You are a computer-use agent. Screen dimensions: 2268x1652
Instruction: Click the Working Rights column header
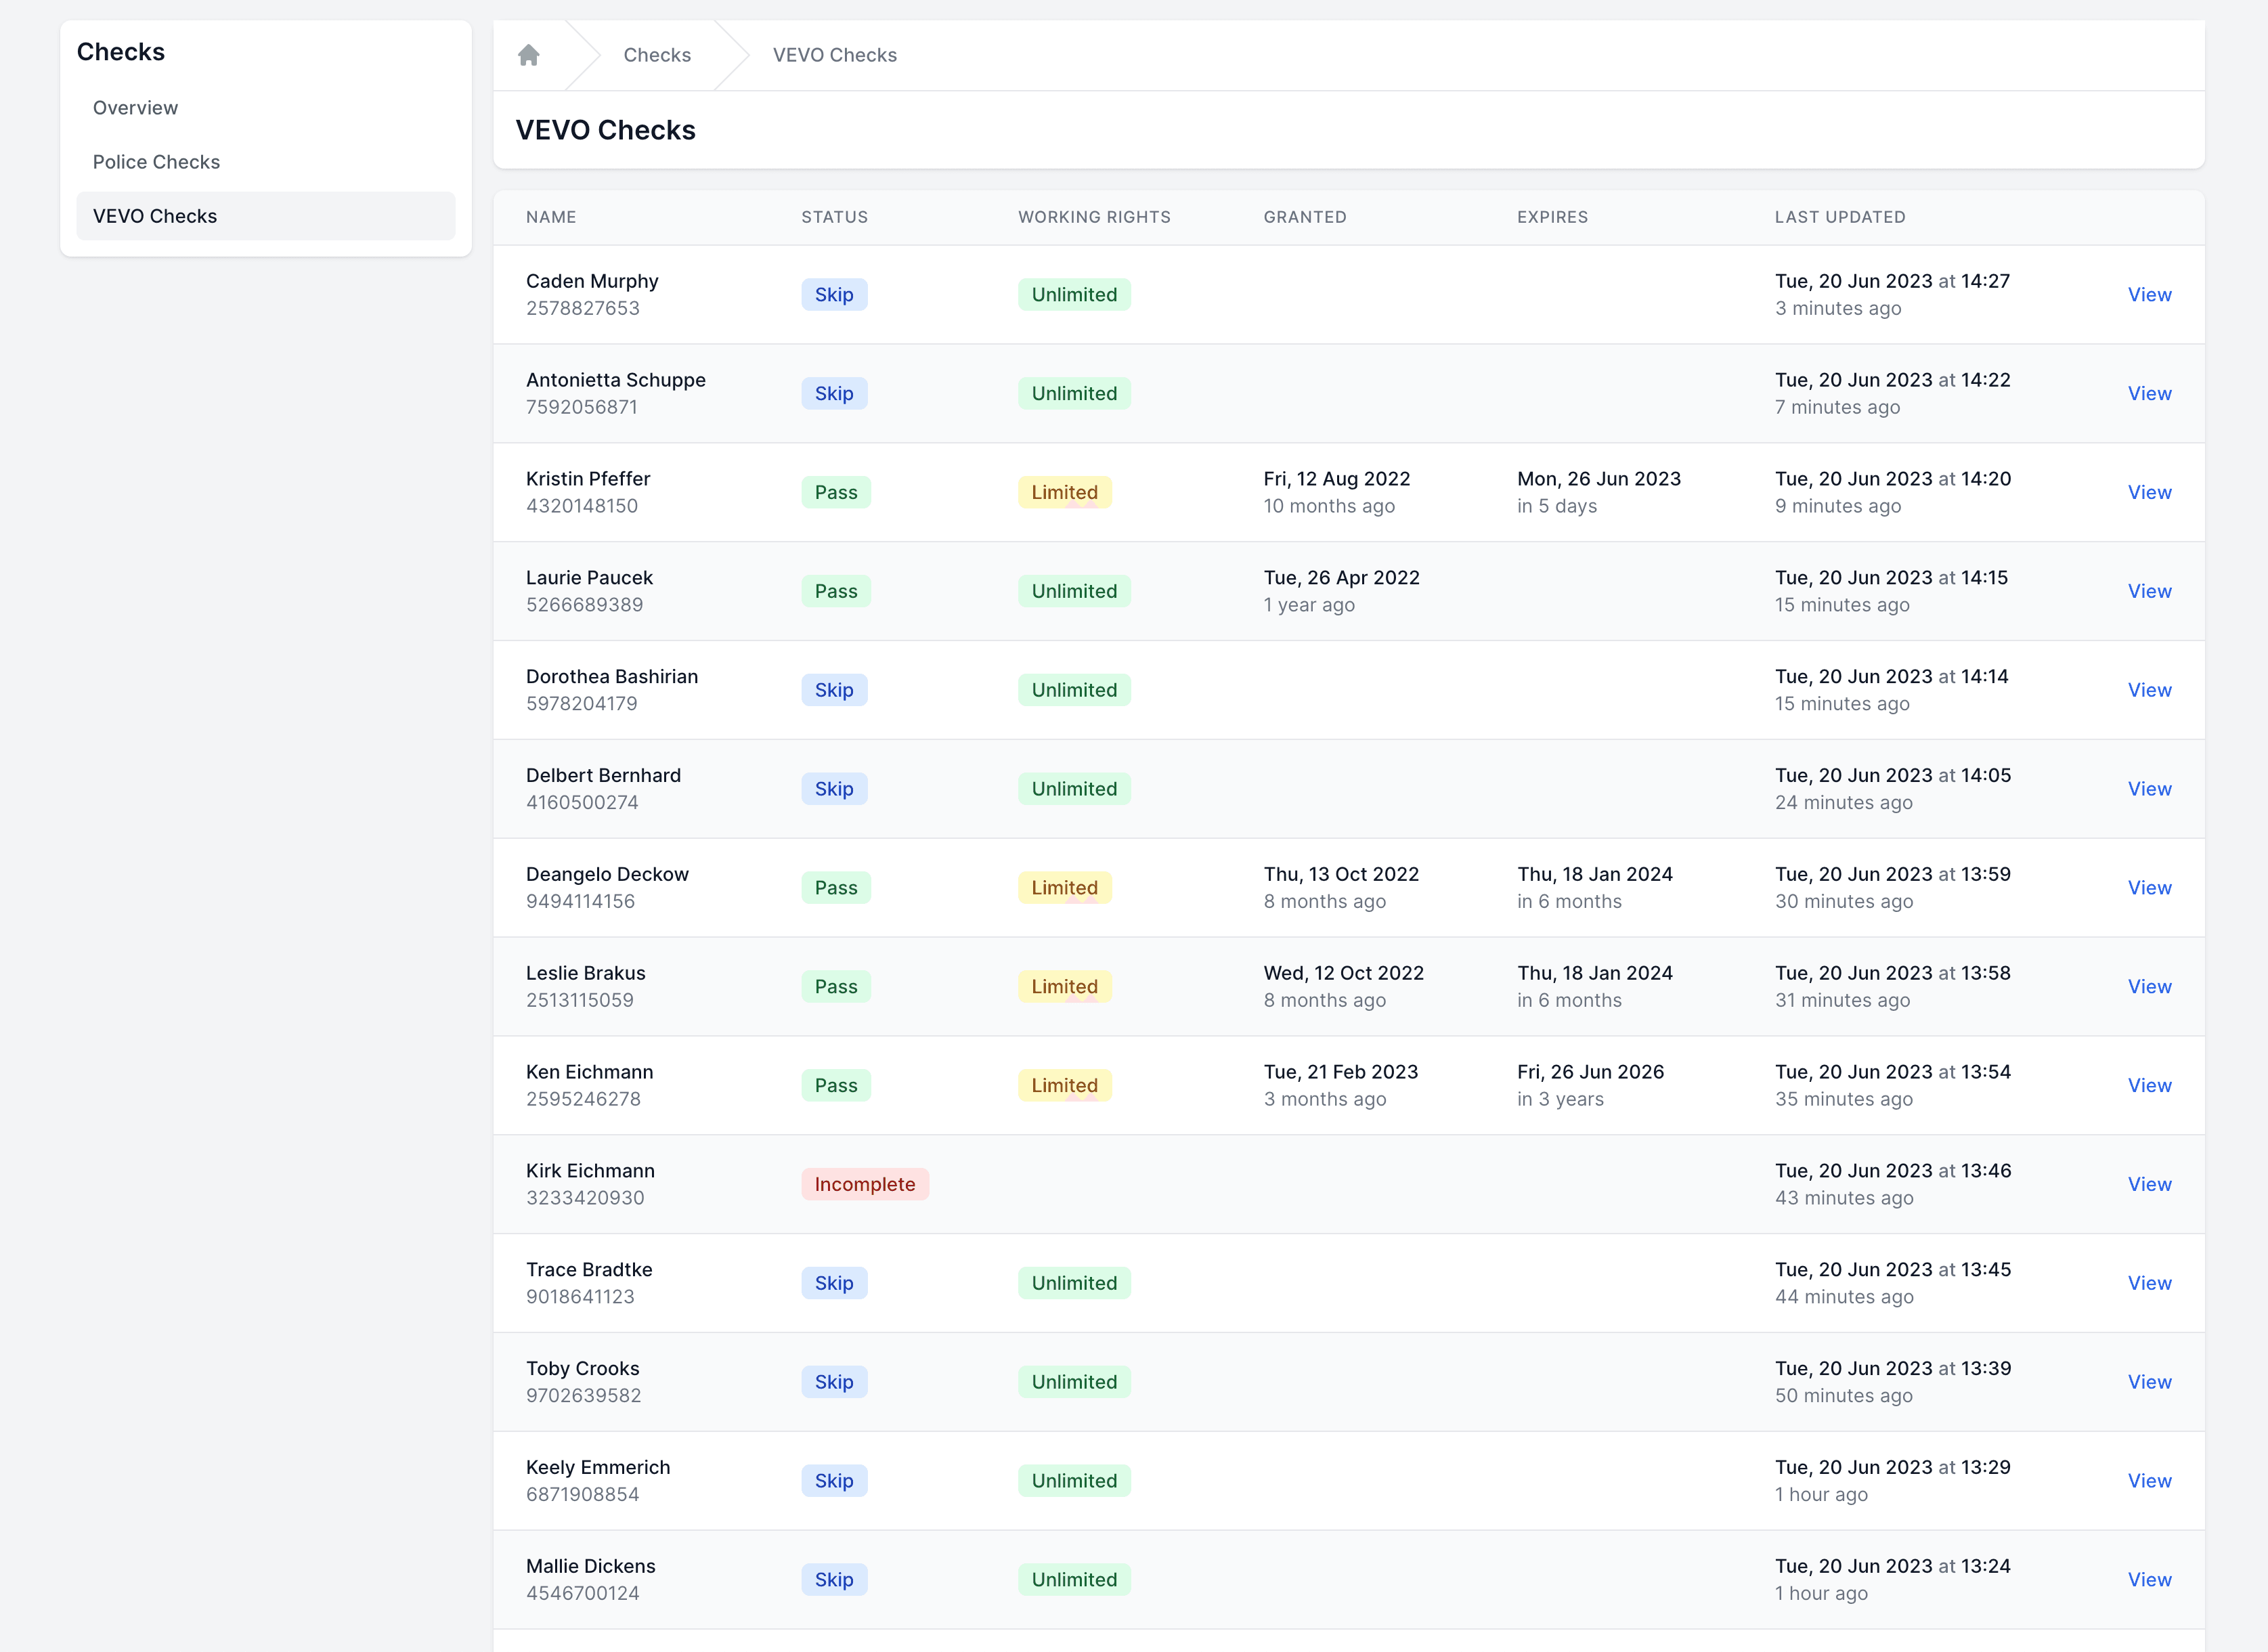(1094, 217)
